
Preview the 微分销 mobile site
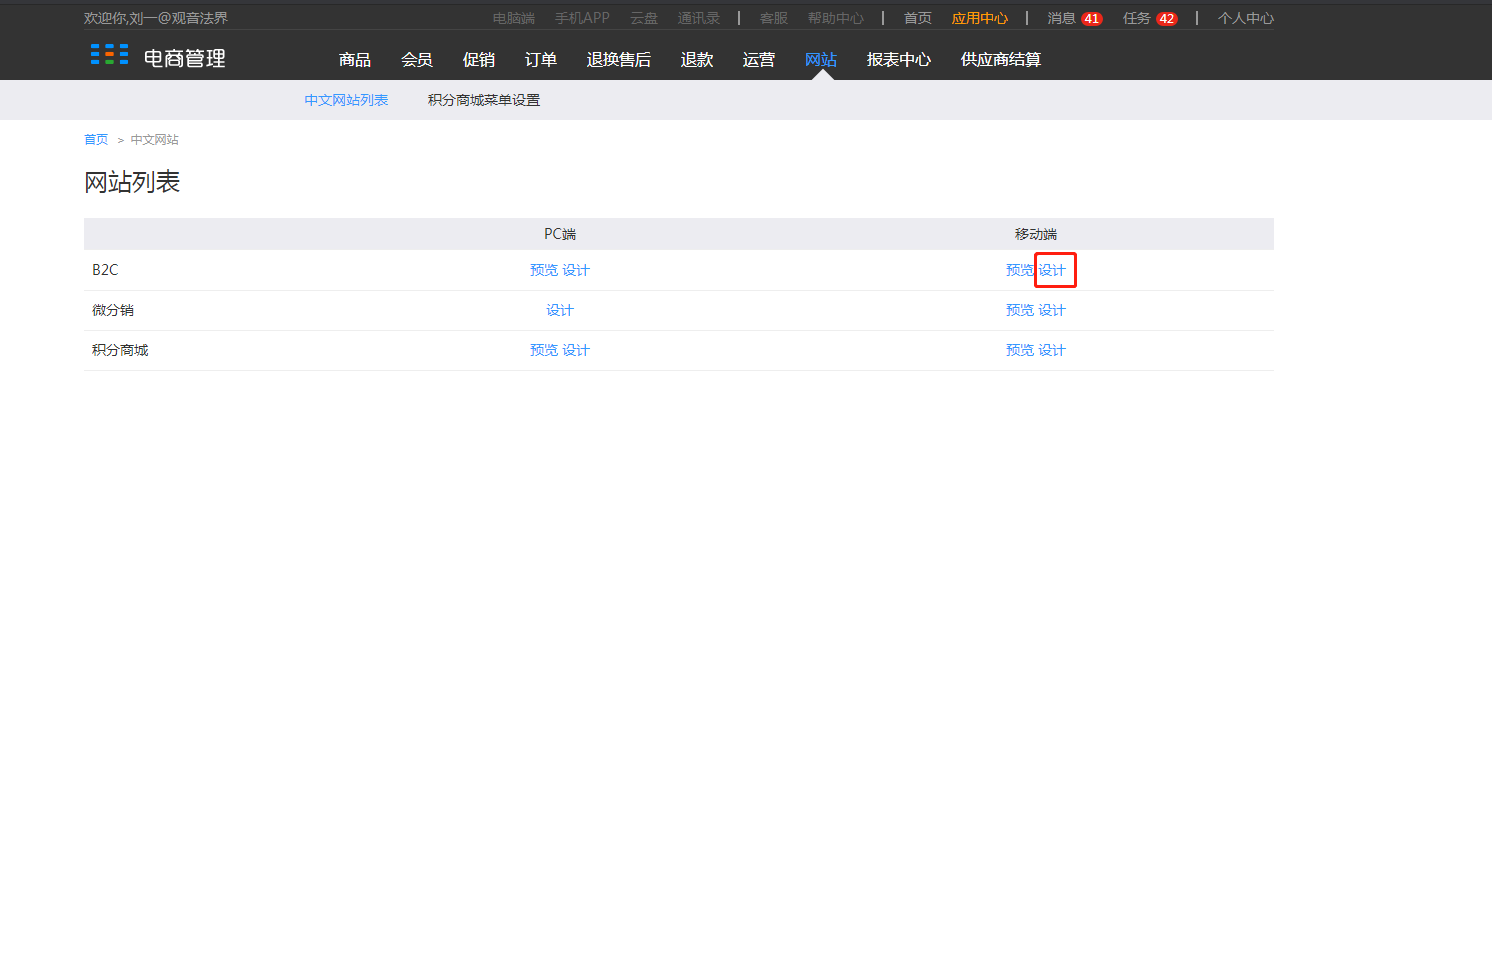(1020, 310)
